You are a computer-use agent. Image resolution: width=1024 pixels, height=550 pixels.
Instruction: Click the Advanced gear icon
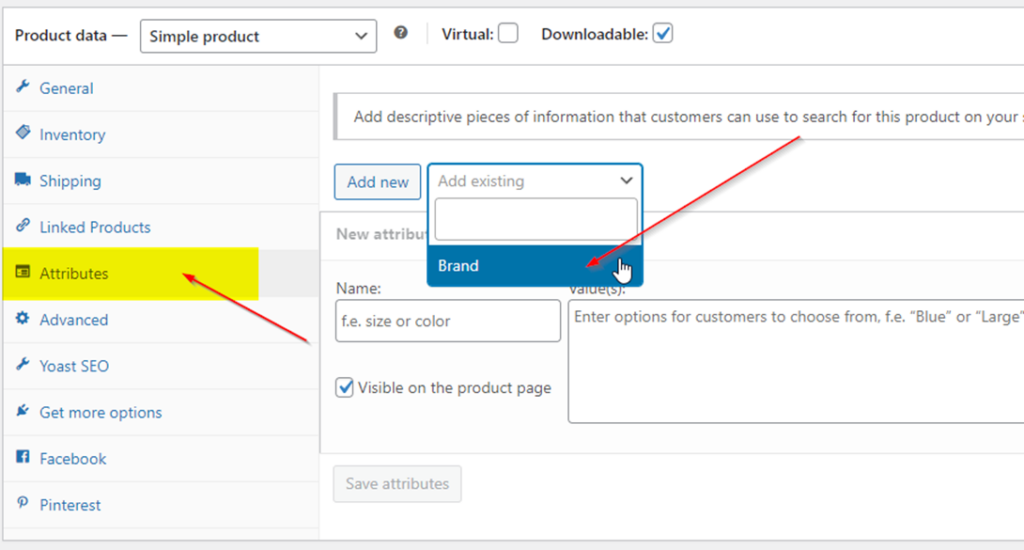click(x=23, y=318)
